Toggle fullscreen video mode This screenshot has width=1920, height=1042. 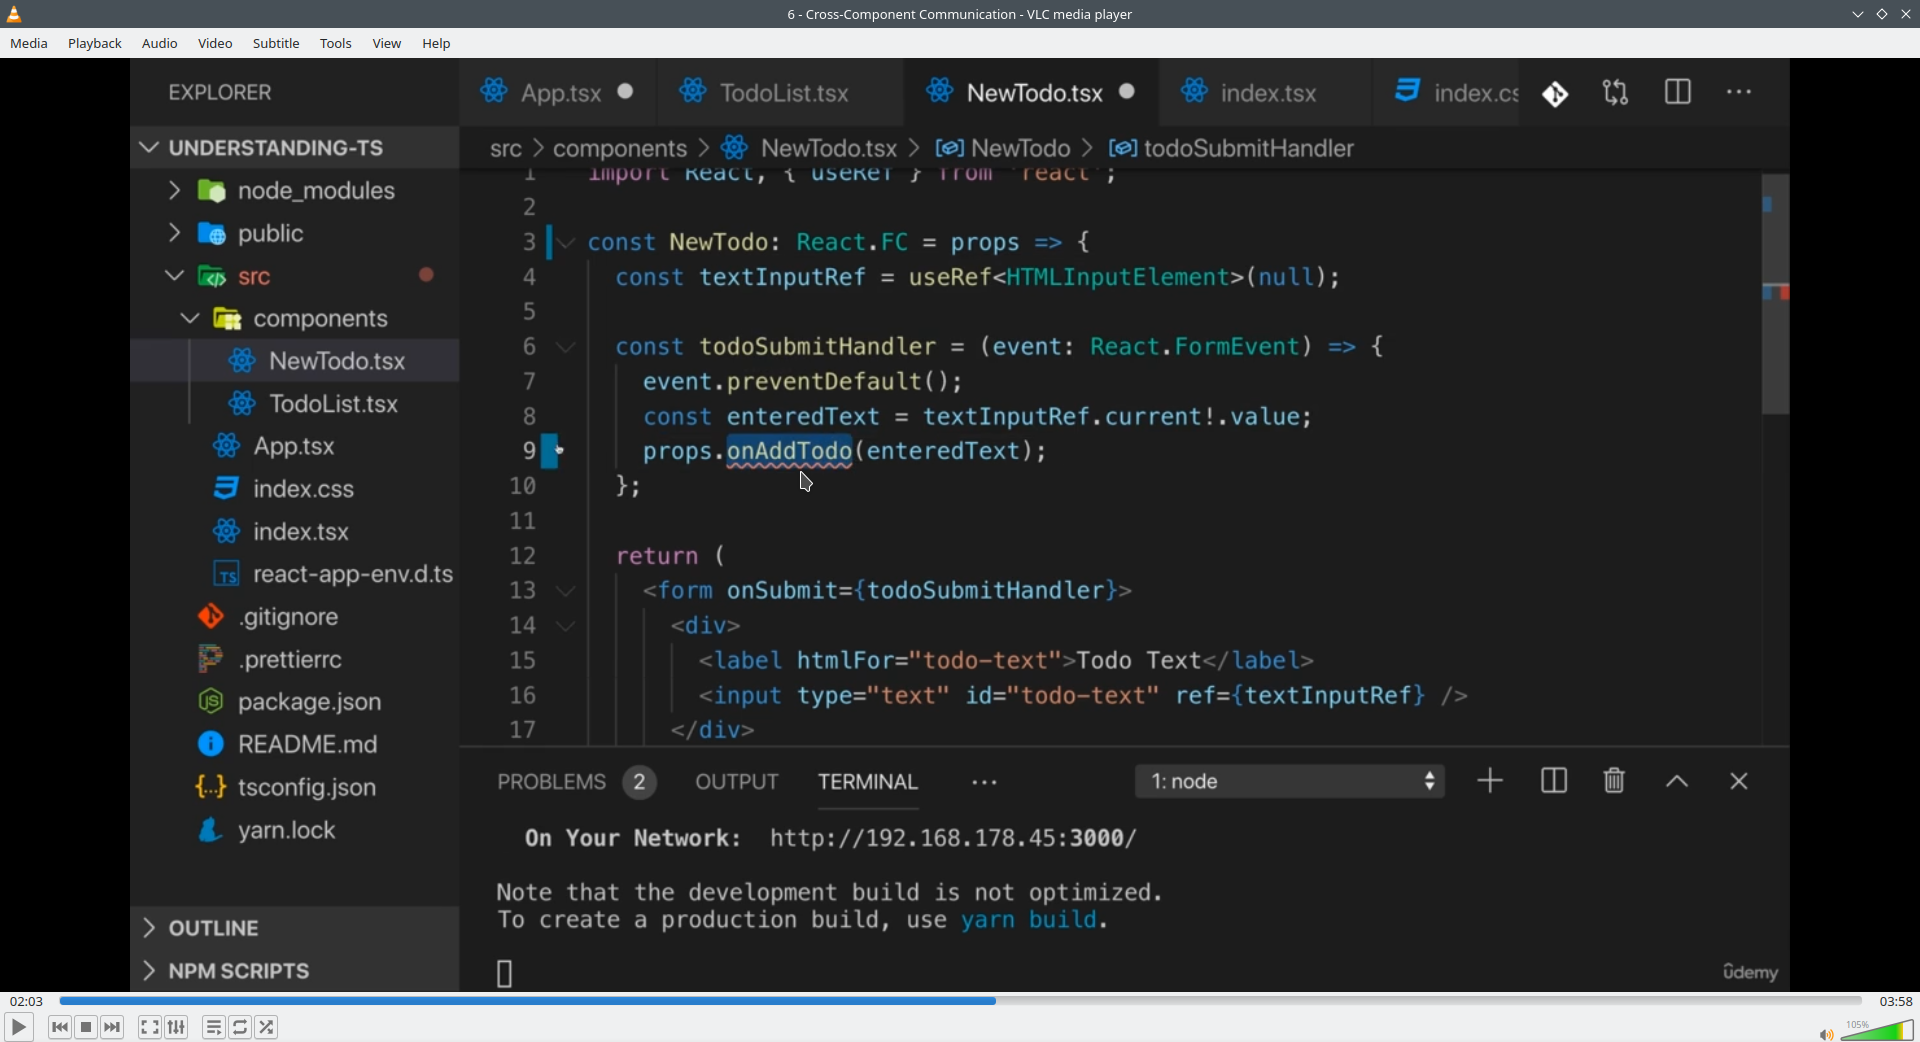tap(150, 1027)
